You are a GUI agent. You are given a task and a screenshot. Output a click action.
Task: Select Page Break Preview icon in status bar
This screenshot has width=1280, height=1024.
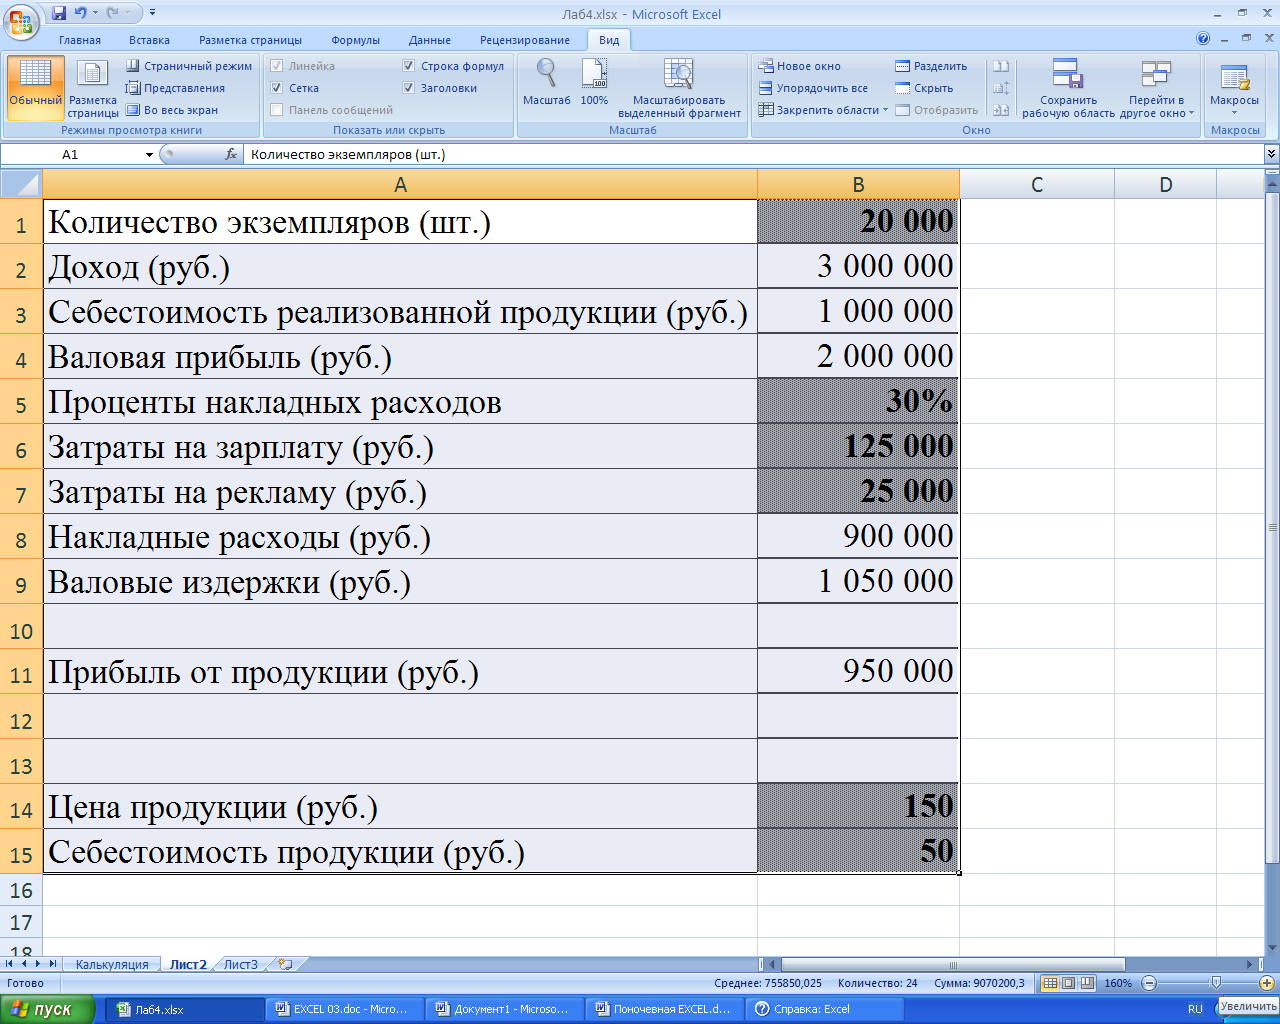(x=1087, y=983)
